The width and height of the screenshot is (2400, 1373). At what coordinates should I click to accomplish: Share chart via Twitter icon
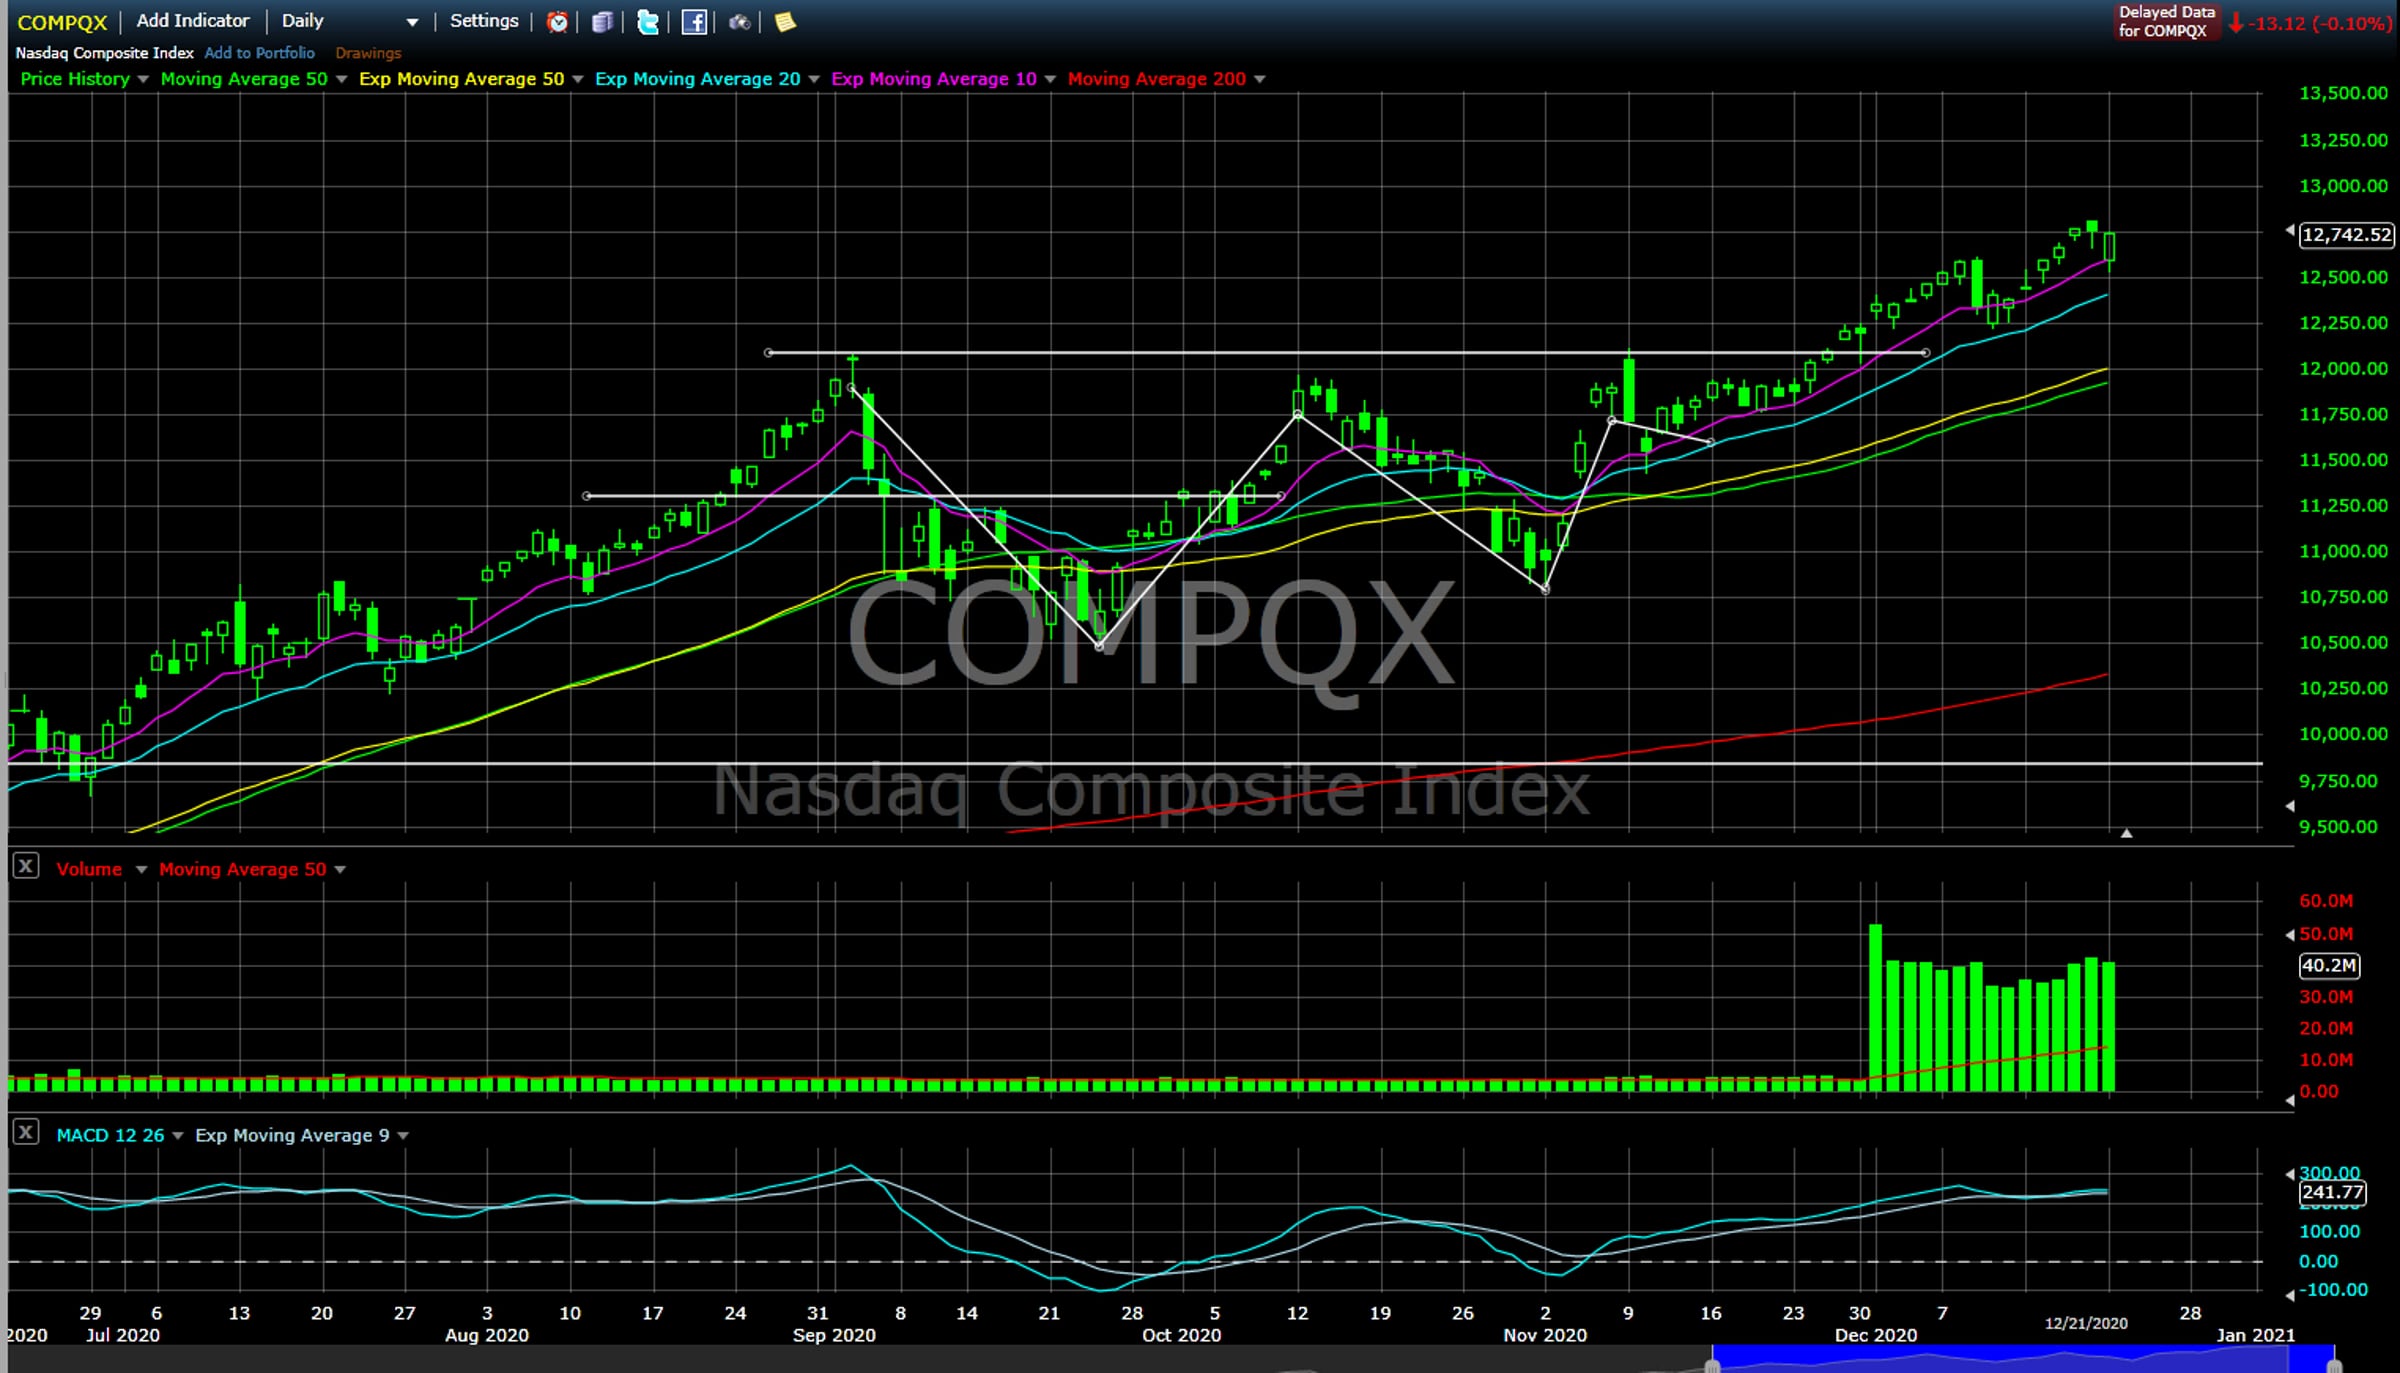[648, 22]
